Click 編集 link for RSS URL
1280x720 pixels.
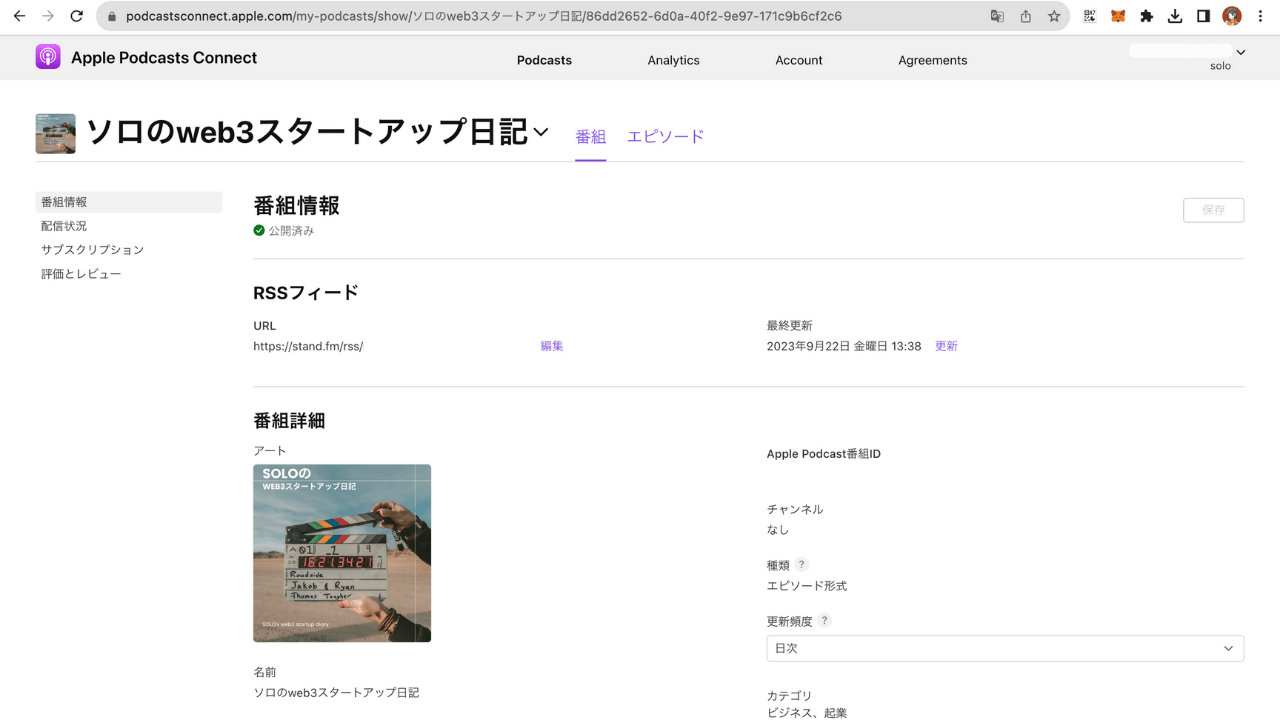[552, 346]
